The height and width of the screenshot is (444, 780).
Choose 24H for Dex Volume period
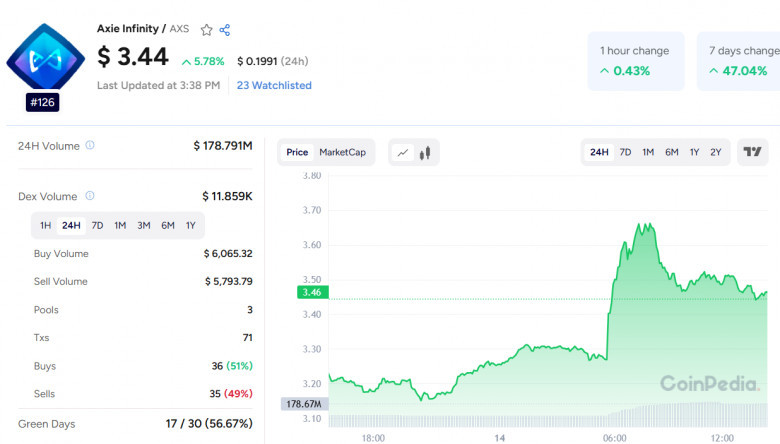coord(71,226)
